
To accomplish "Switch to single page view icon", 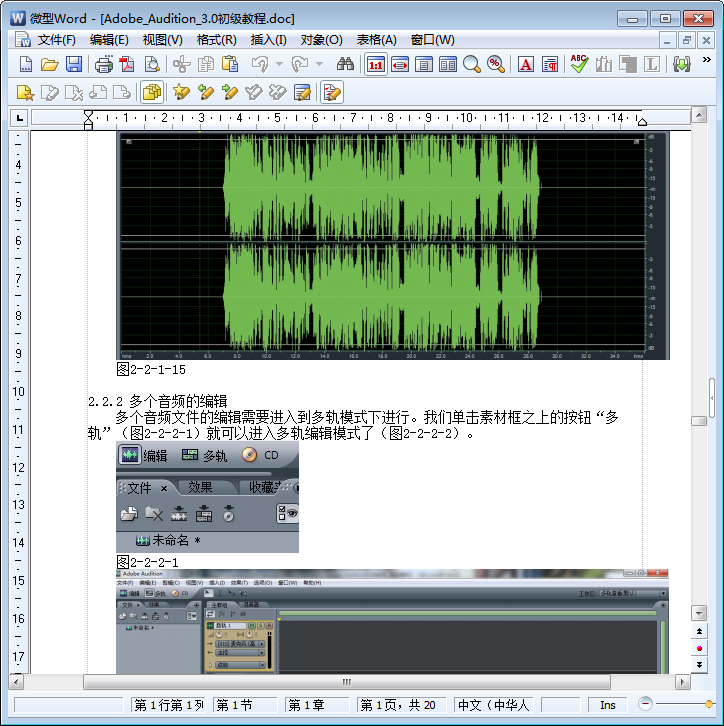I will [424, 64].
